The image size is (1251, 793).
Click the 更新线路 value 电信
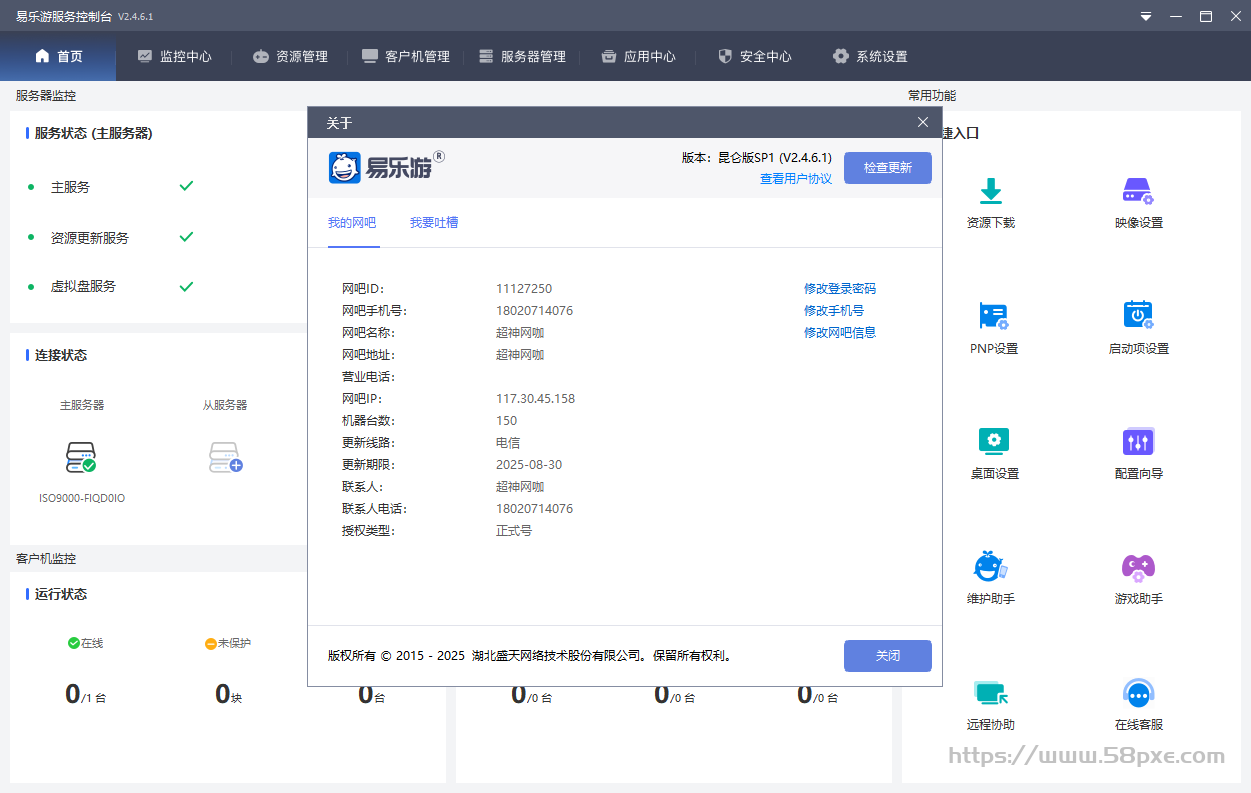pos(508,442)
